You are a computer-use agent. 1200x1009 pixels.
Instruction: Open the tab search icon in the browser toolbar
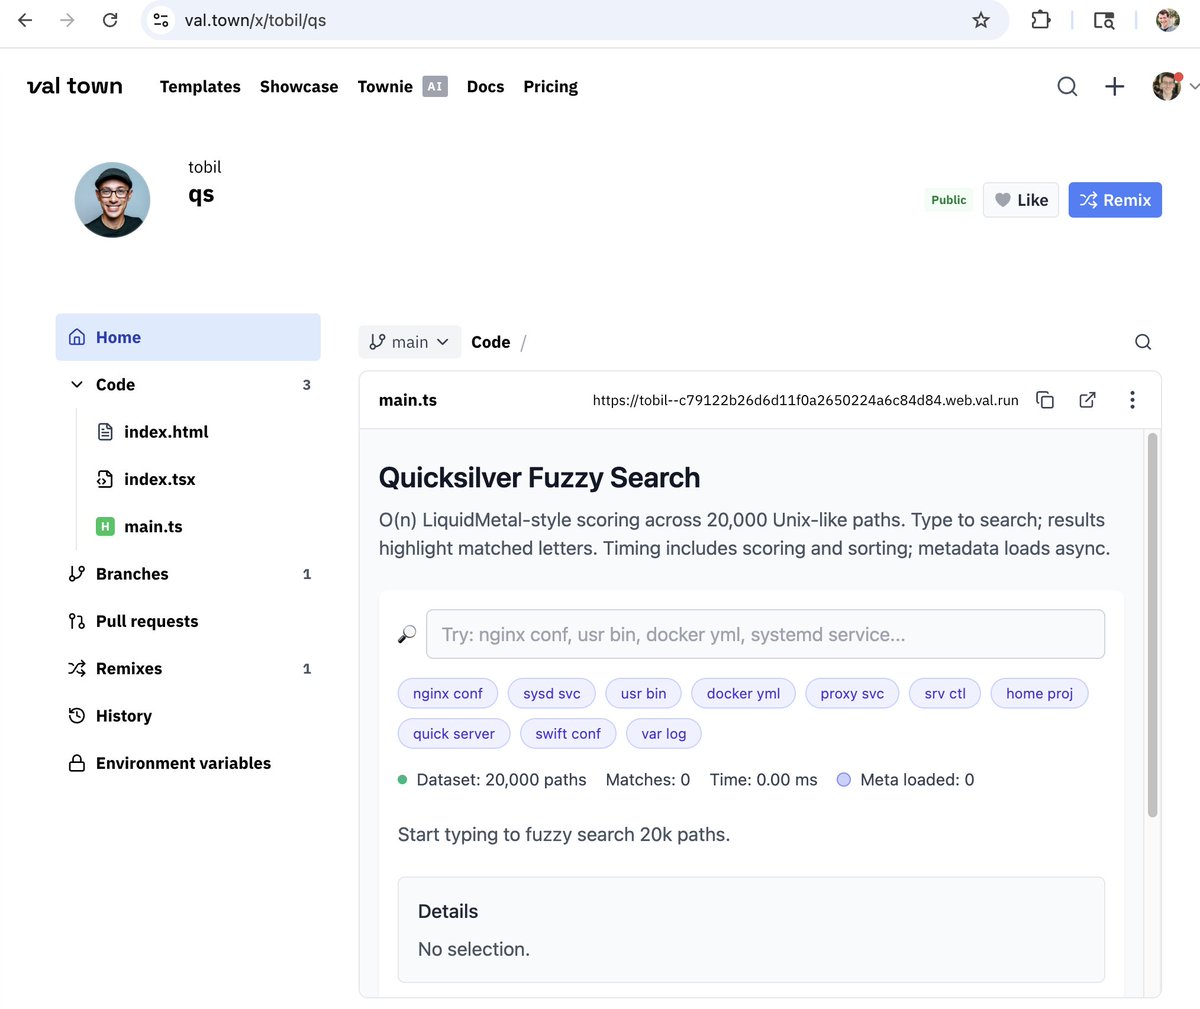point(1104,20)
